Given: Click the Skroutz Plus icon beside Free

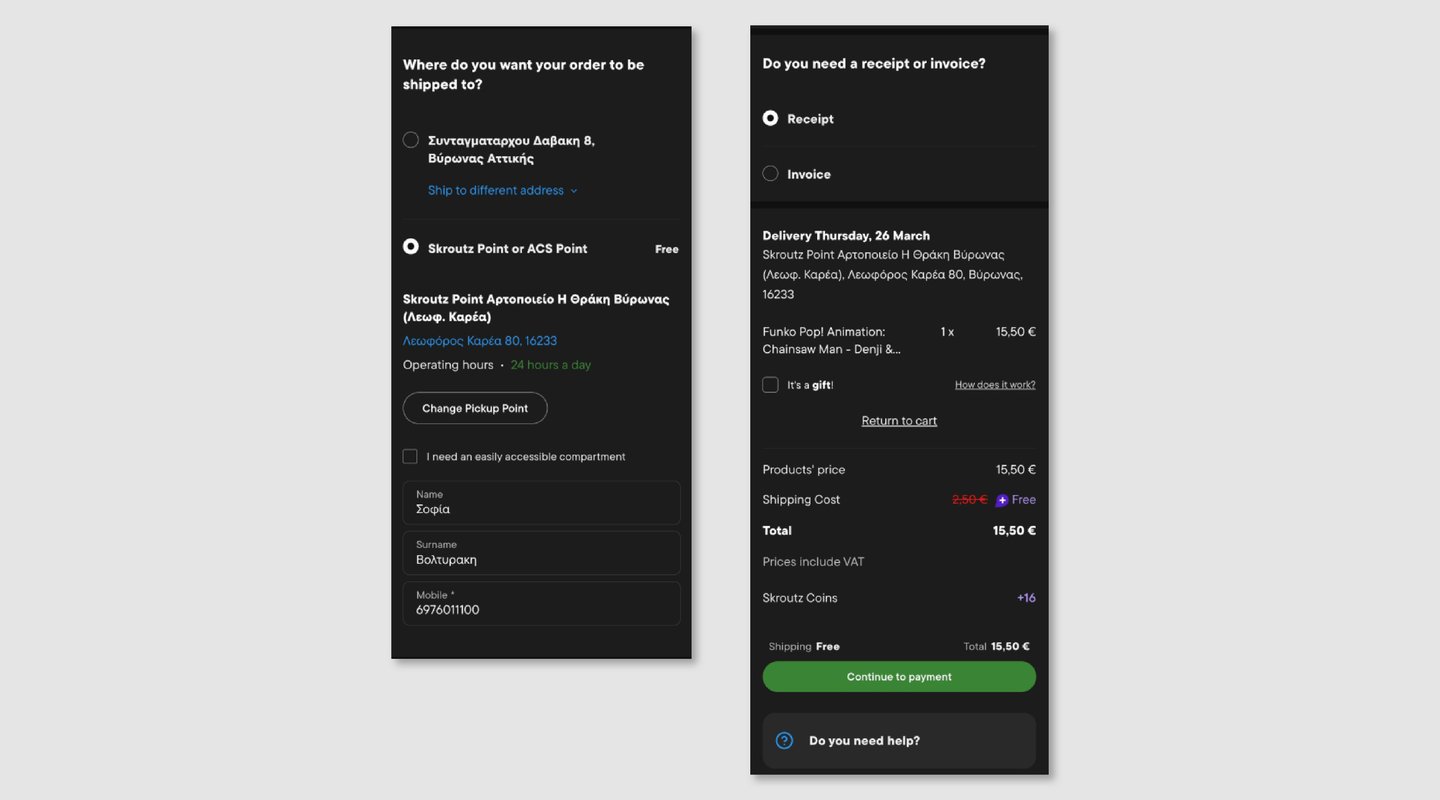Looking at the screenshot, I should (1001, 500).
